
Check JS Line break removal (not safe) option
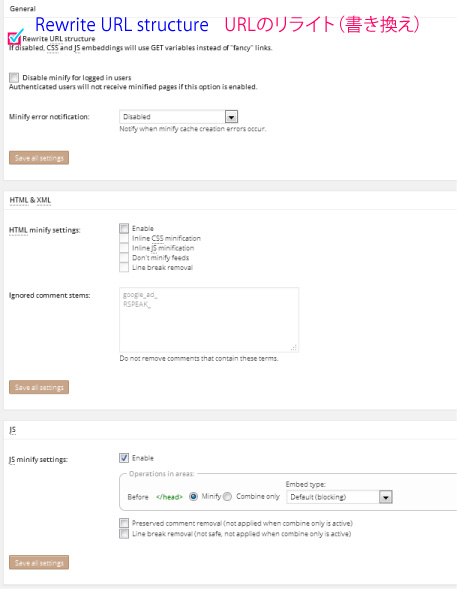[x=124, y=534]
